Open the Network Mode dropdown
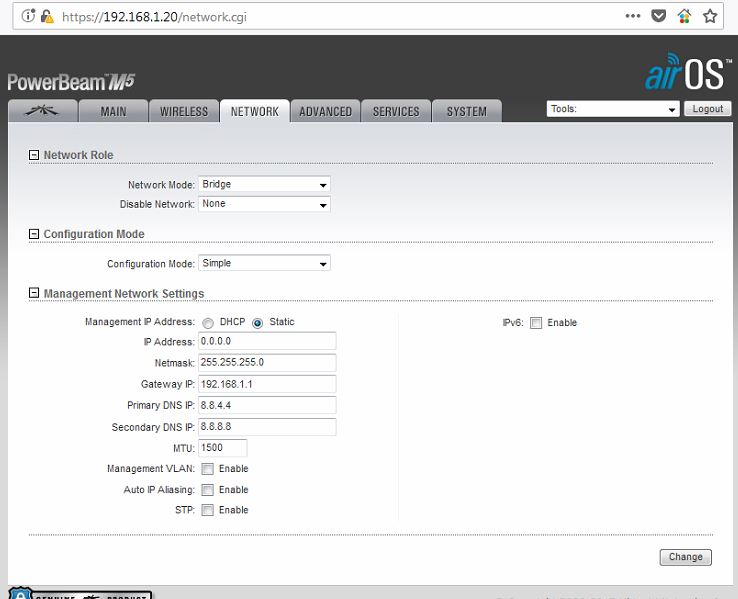This screenshot has width=738, height=599. pyautogui.click(x=264, y=184)
